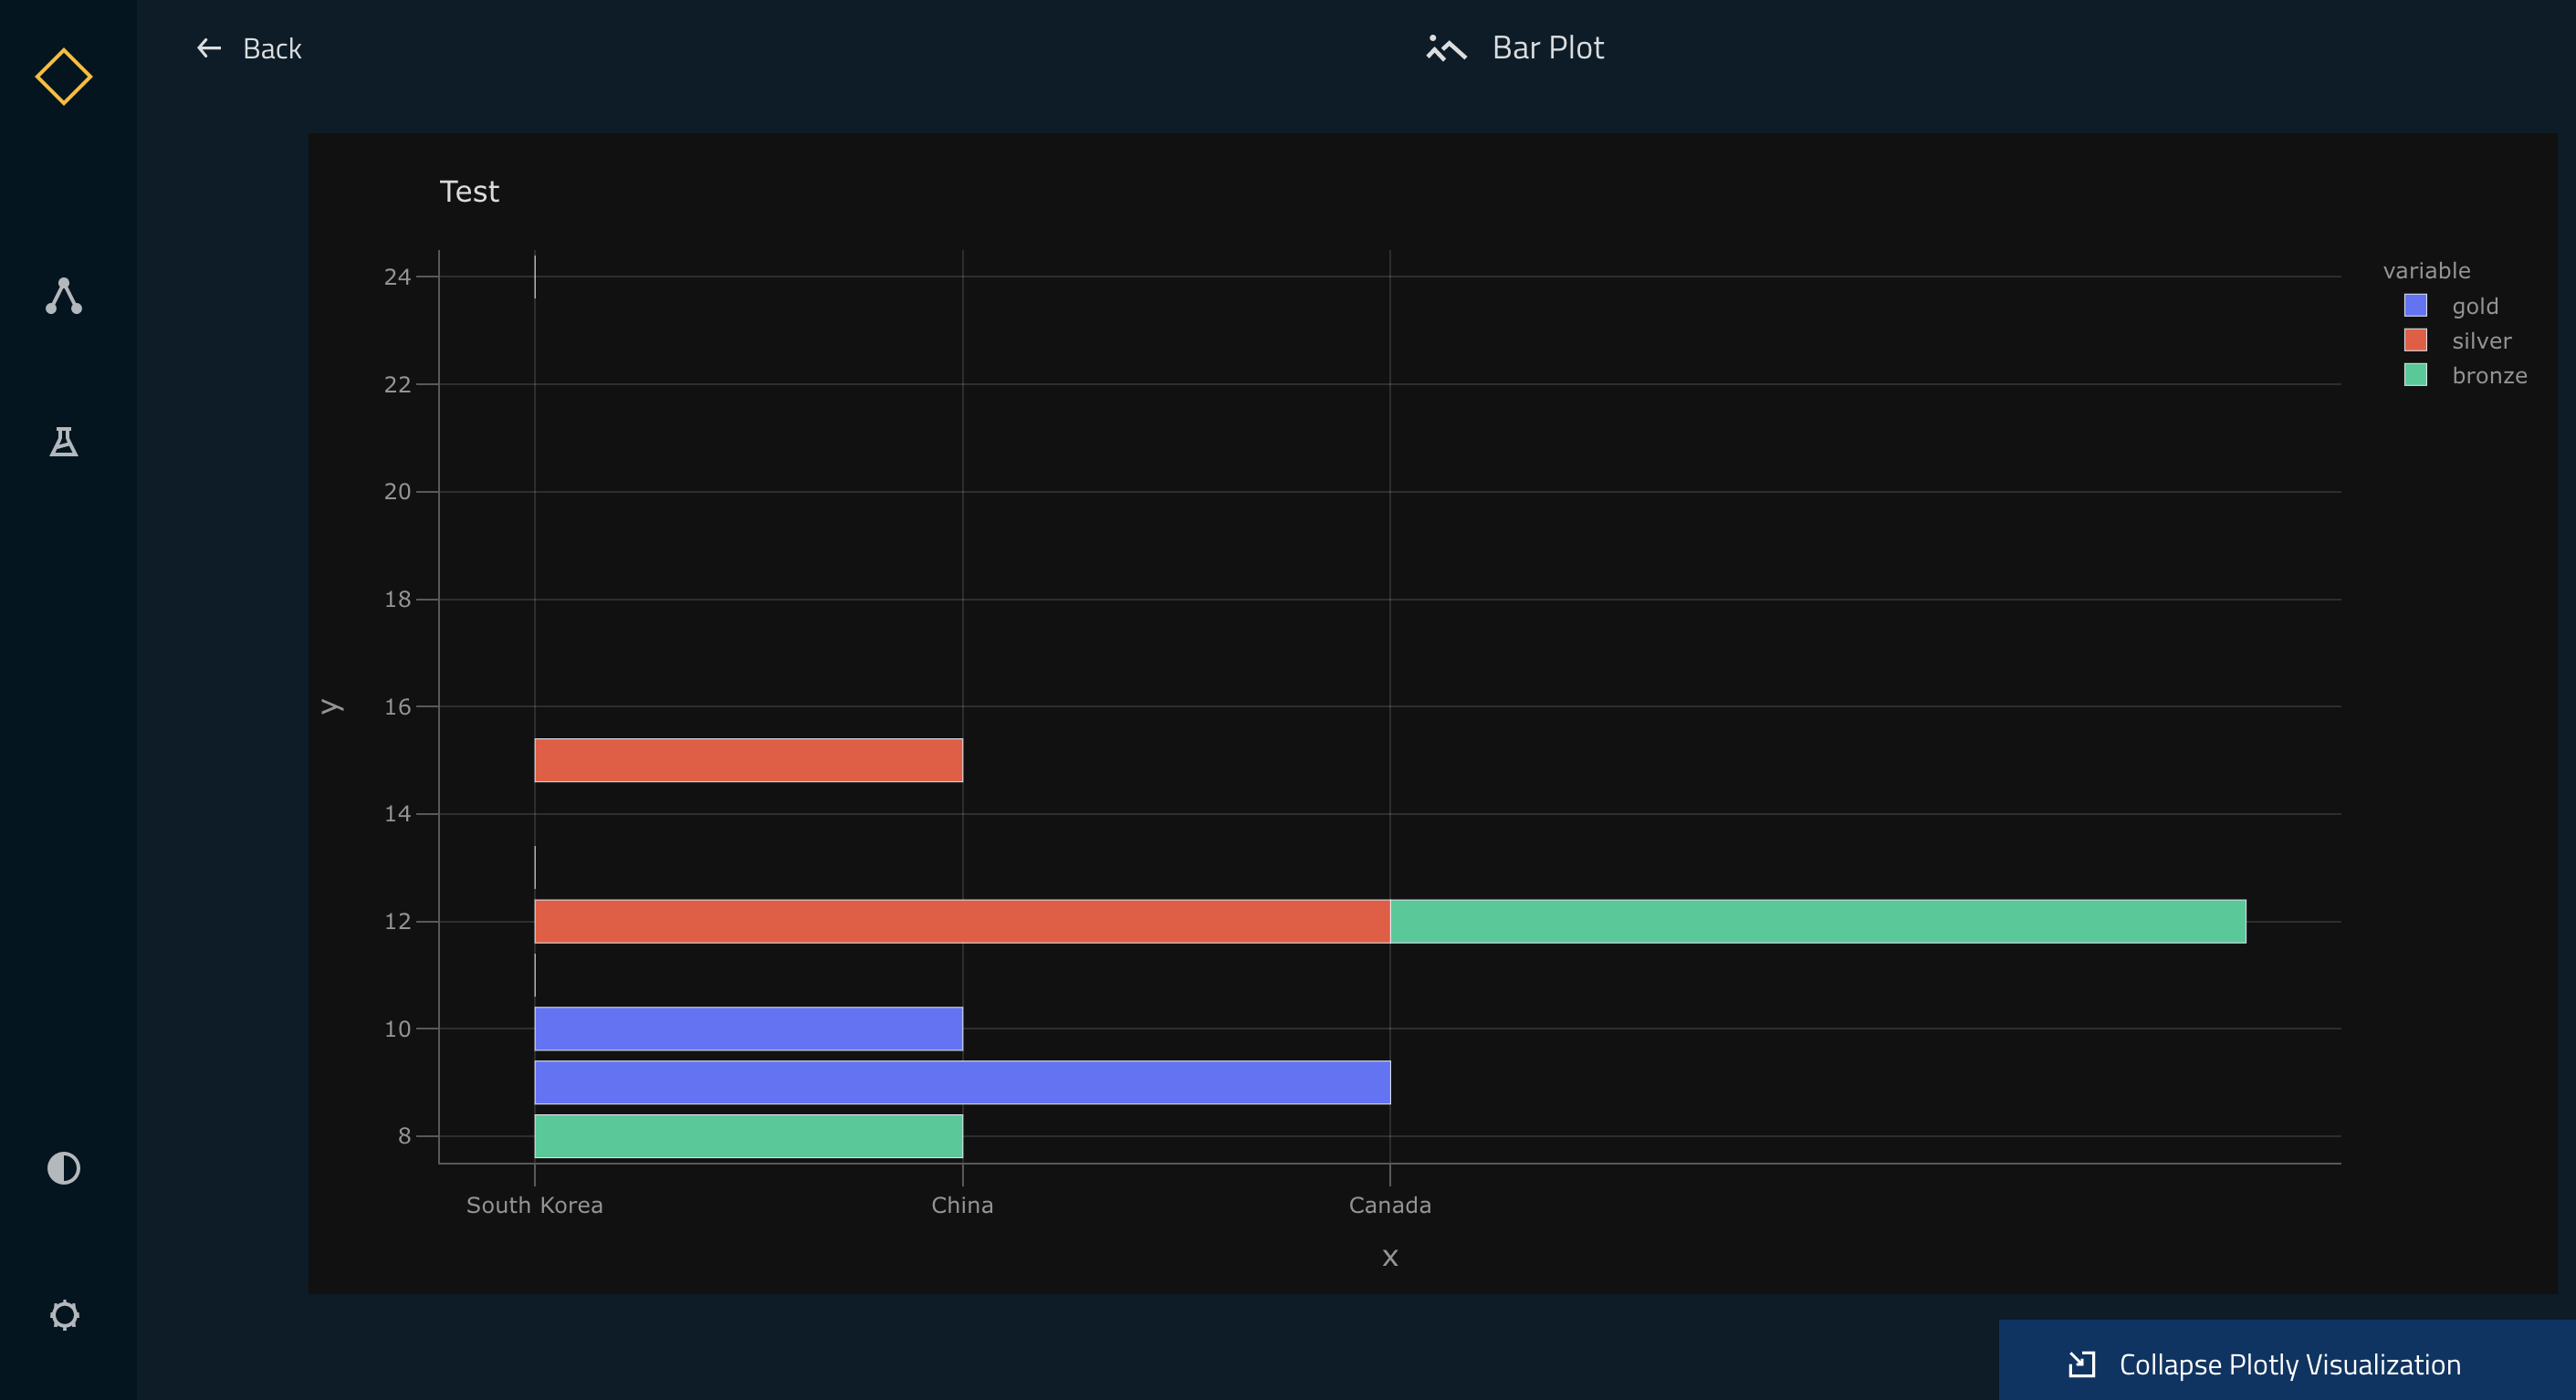Click the 'variable' legend title
2576x1400 pixels.
coord(2426,271)
